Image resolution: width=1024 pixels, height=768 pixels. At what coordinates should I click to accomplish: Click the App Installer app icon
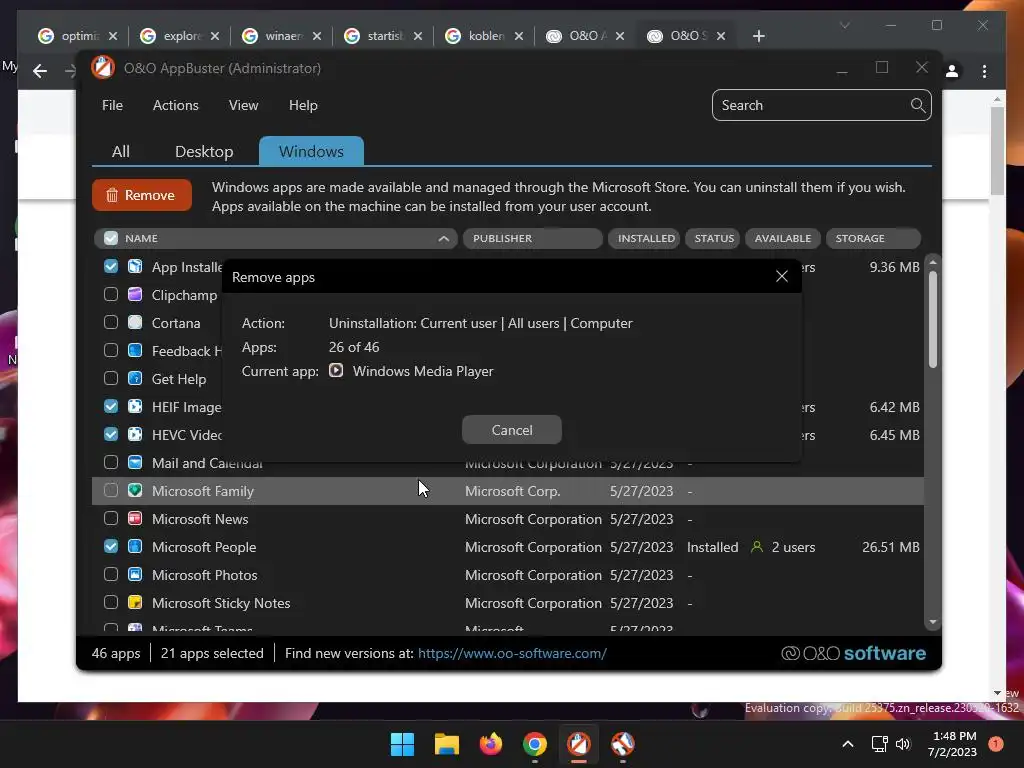(x=135, y=266)
